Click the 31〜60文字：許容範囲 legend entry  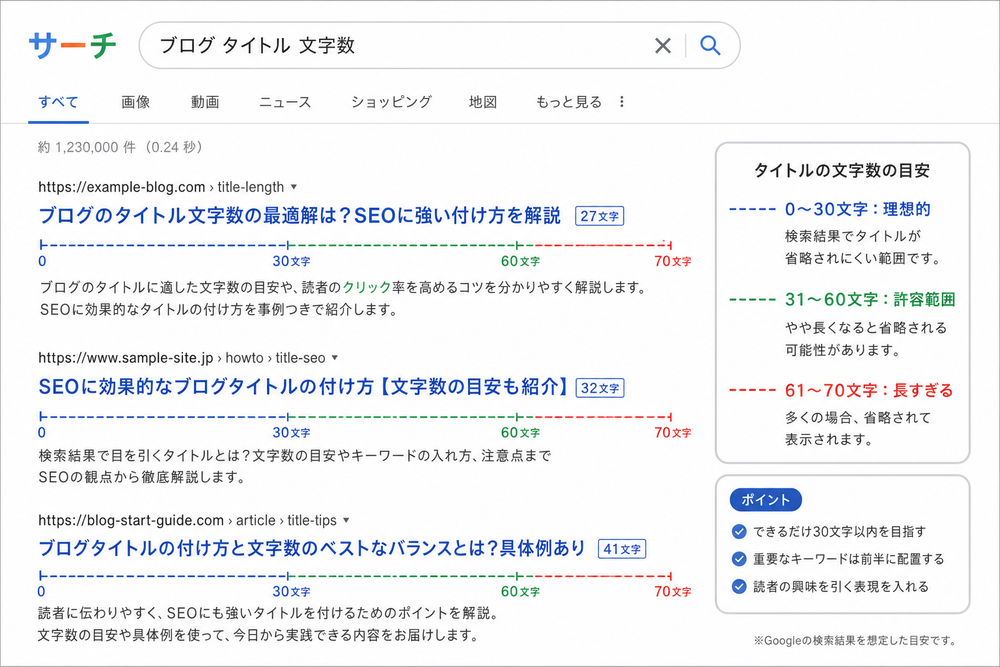point(870,299)
